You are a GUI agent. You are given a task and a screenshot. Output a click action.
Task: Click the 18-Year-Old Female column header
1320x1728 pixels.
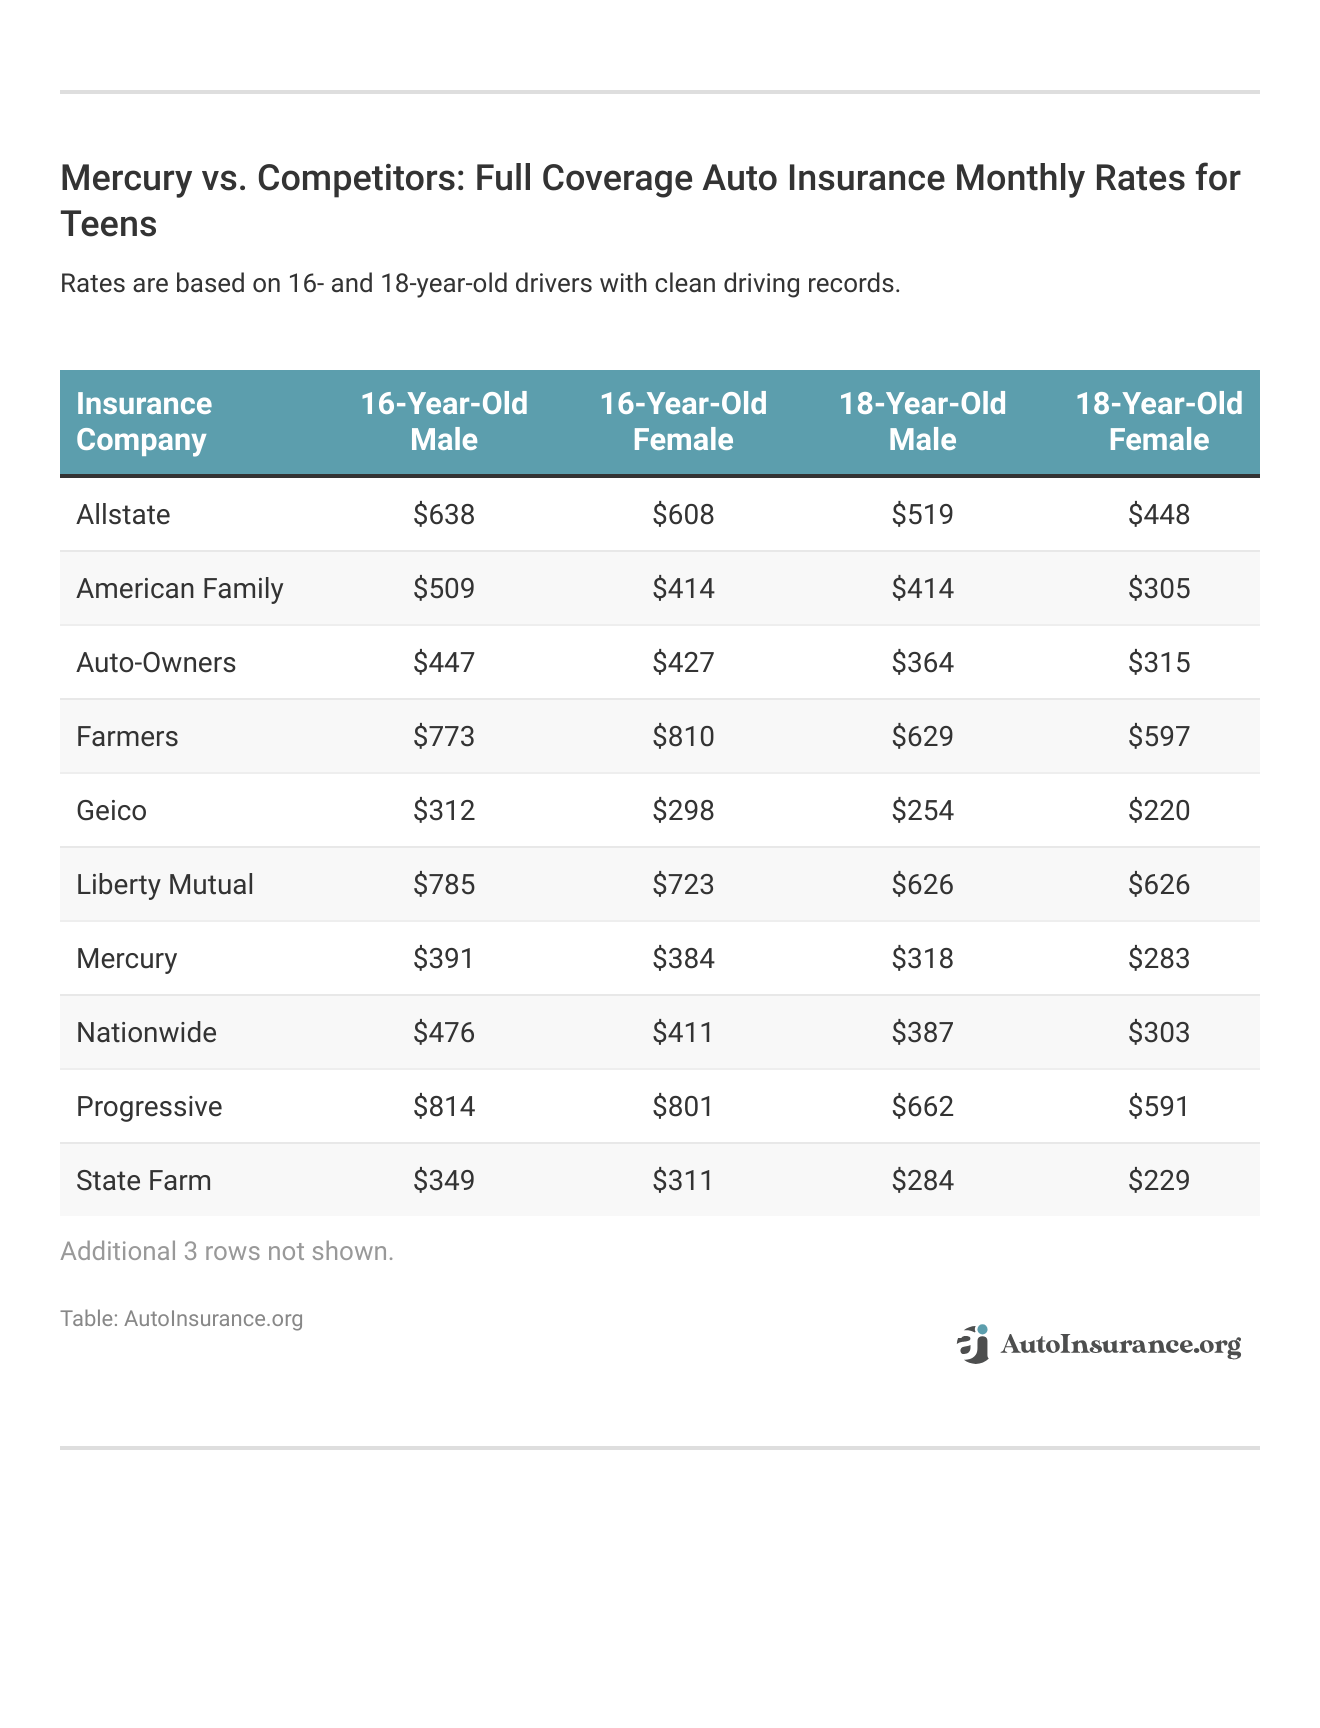[x=1159, y=422]
